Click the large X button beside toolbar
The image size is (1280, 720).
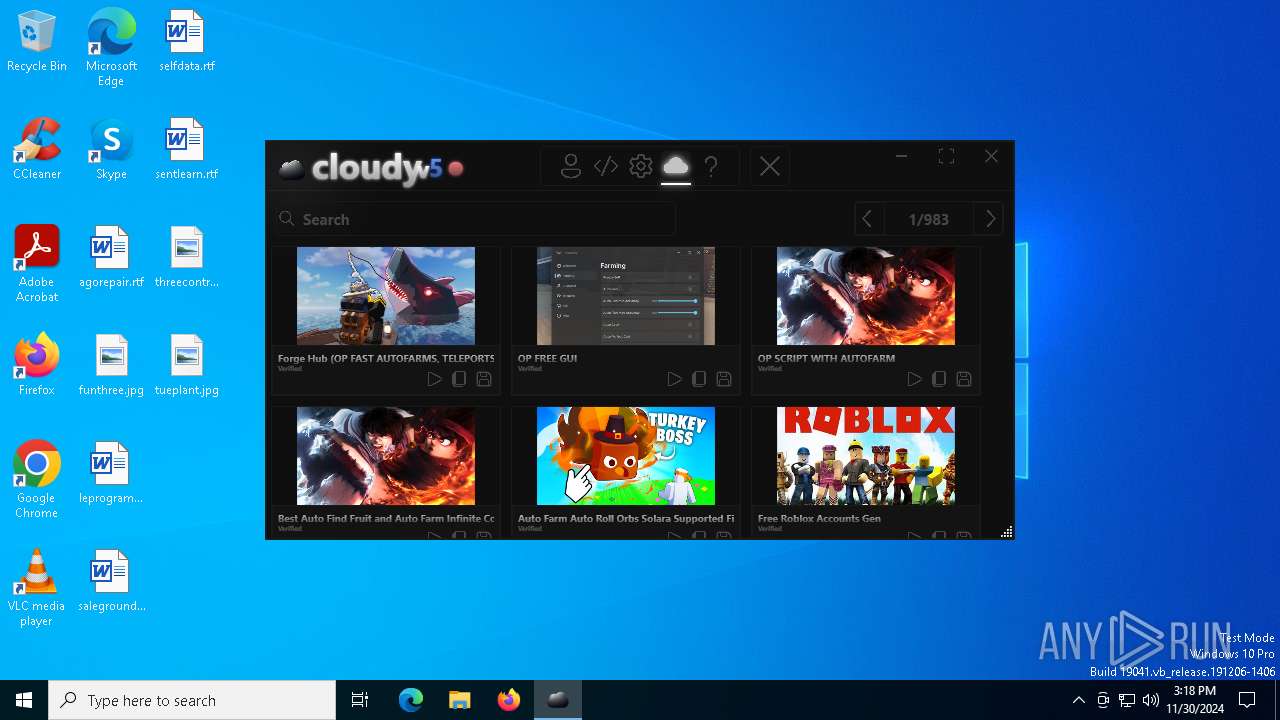tap(769, 167)
